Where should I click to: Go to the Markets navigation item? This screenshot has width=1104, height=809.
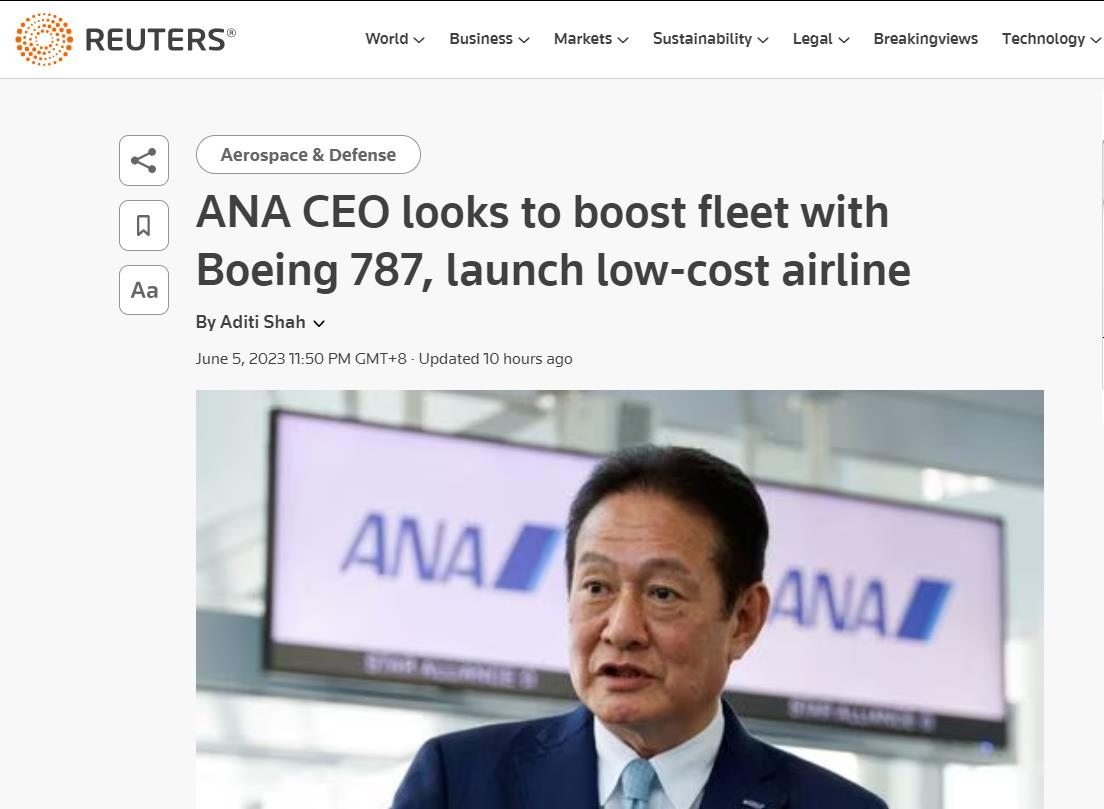pyautogui.click(x=582, y=39)
